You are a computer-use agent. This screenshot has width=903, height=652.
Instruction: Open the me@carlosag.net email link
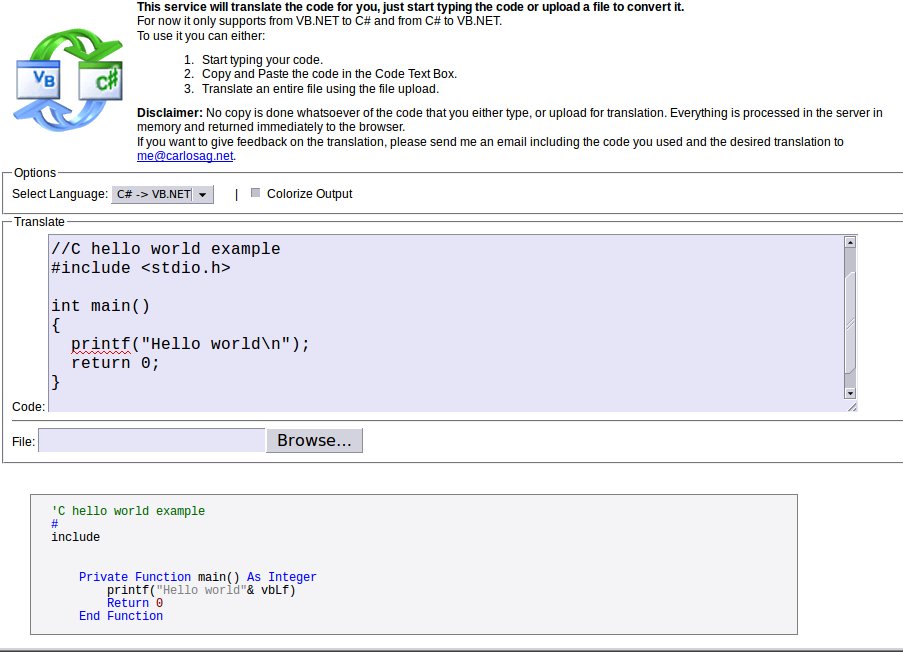[185, 156]
